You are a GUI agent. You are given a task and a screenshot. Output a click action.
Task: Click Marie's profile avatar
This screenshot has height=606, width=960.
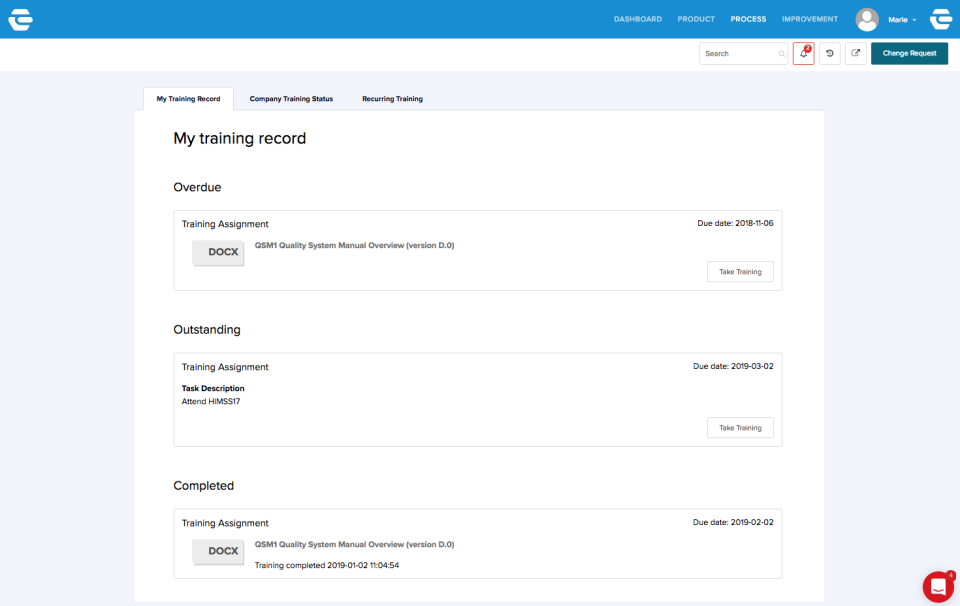(x=867, y=19)
